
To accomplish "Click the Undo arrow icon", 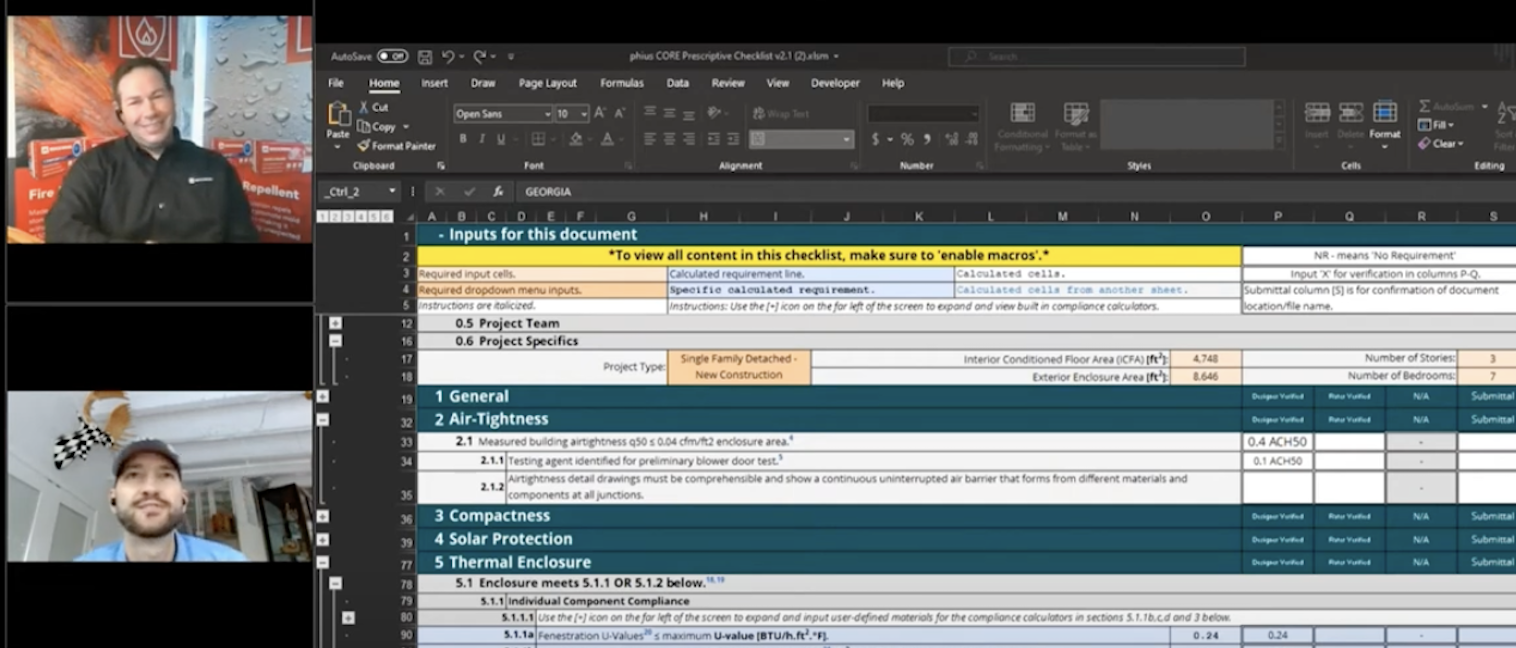I will (448, 57).
